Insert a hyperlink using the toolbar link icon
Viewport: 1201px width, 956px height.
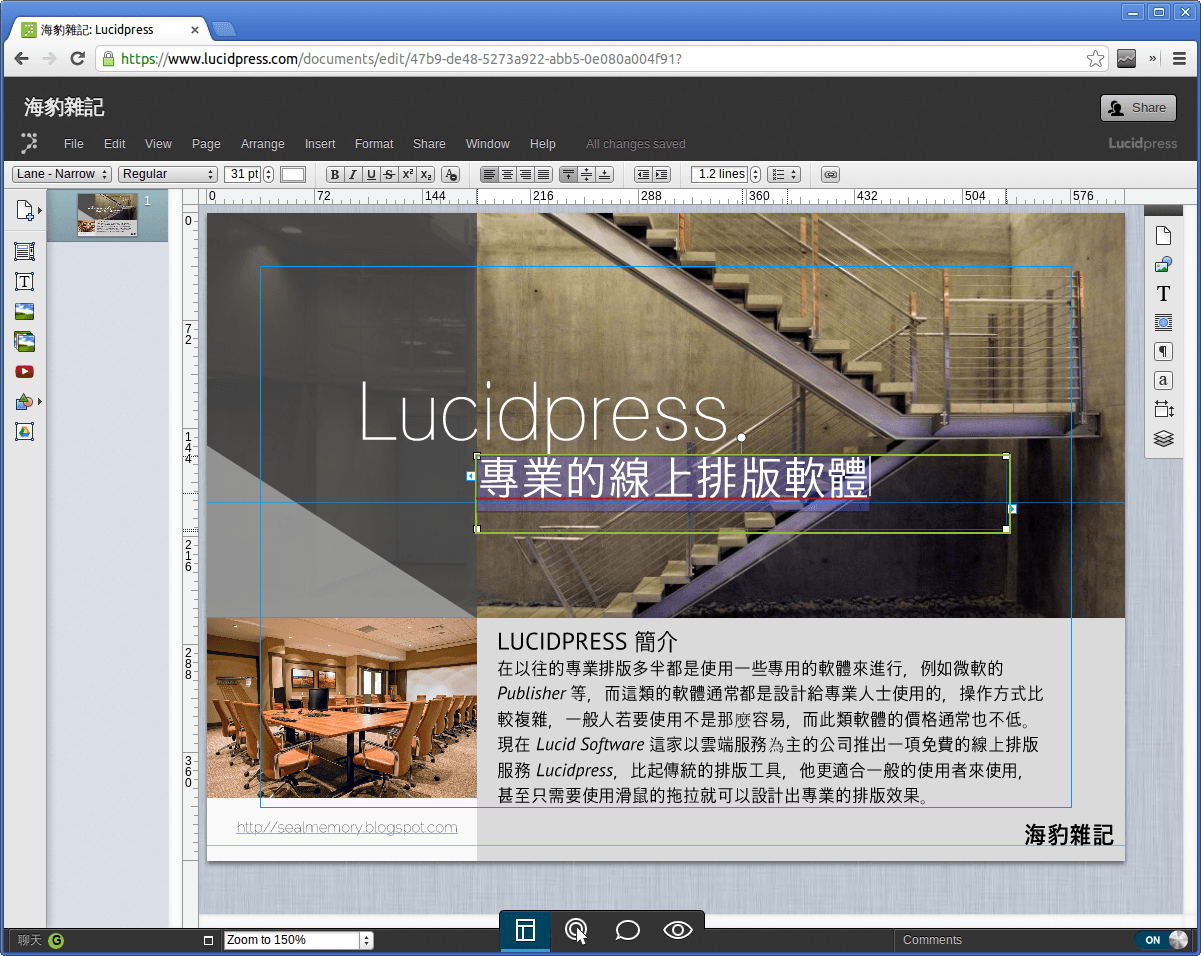(830, 174)
